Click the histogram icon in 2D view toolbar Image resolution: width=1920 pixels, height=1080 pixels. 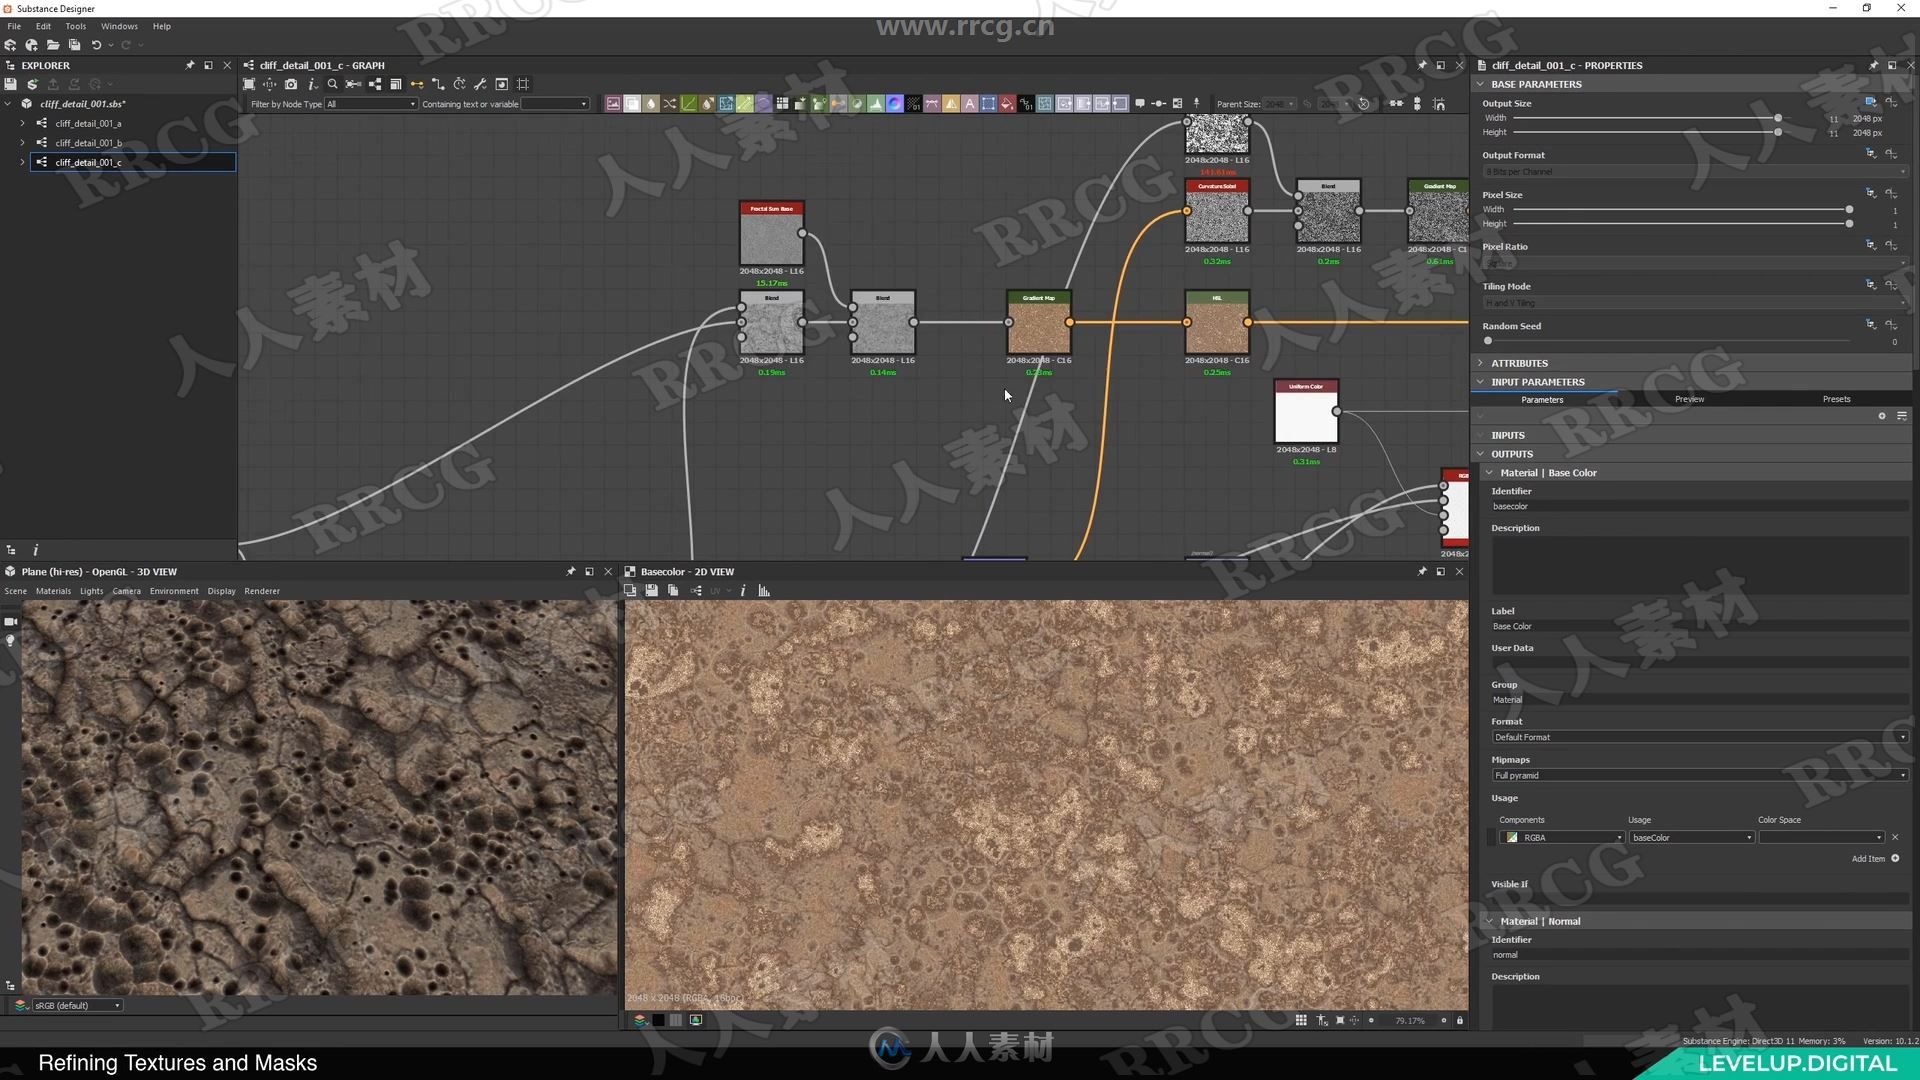tap(764, 591)
